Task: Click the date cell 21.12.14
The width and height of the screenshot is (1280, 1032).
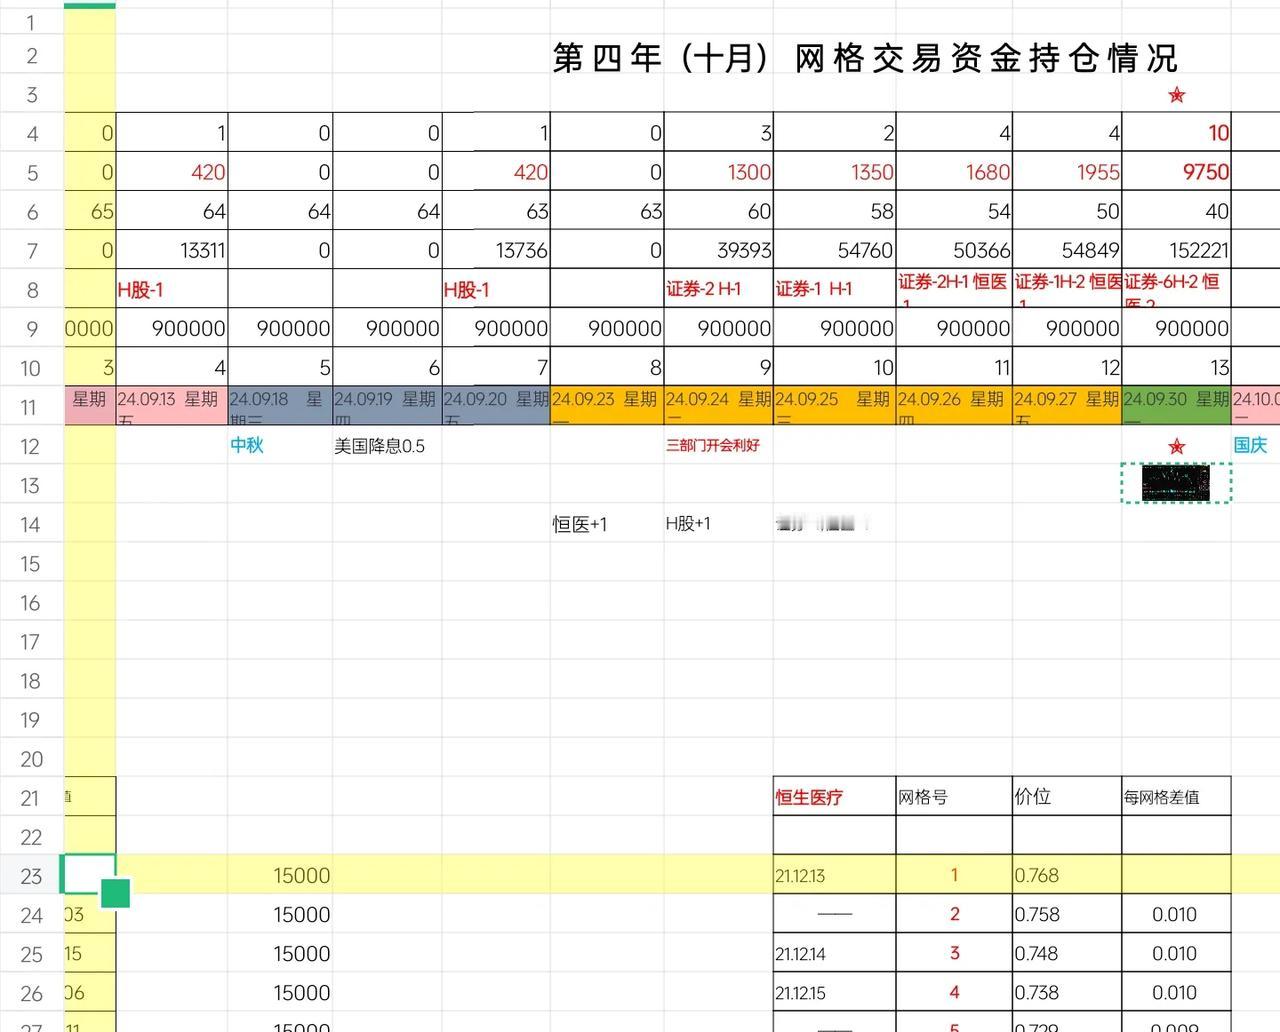Action: 834,953
